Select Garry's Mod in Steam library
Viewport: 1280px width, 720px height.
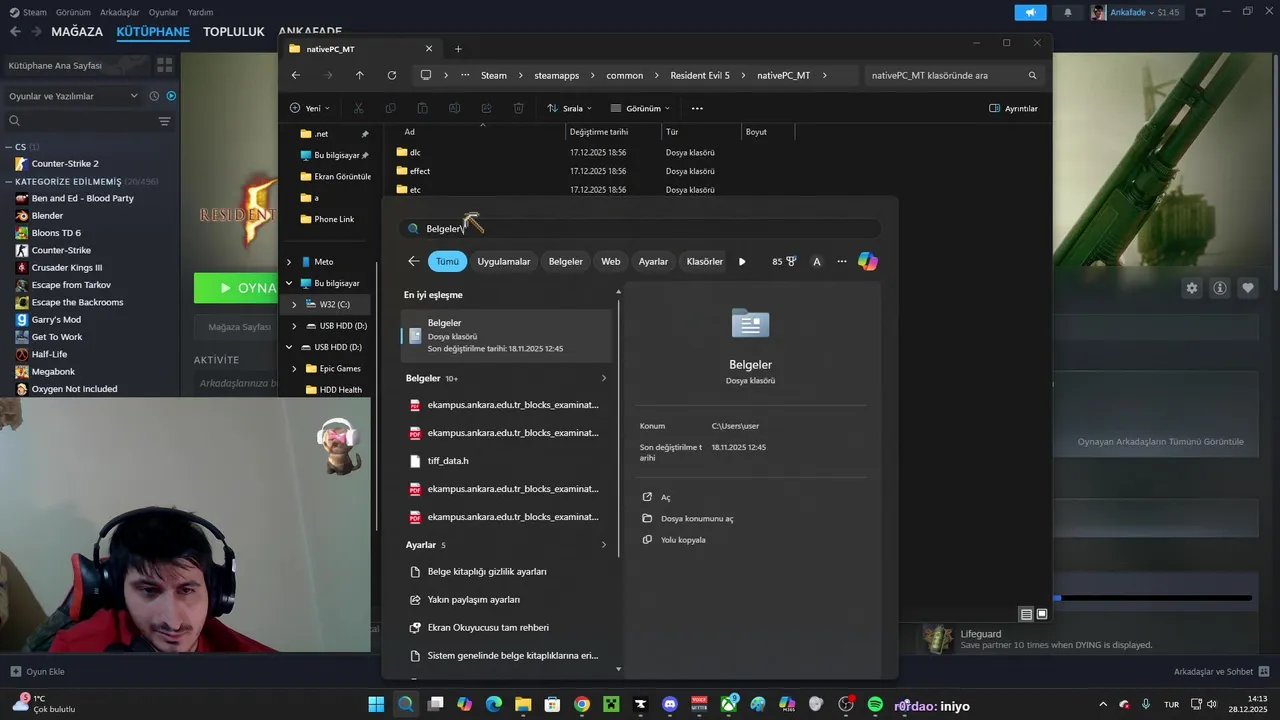coord(56,319)
